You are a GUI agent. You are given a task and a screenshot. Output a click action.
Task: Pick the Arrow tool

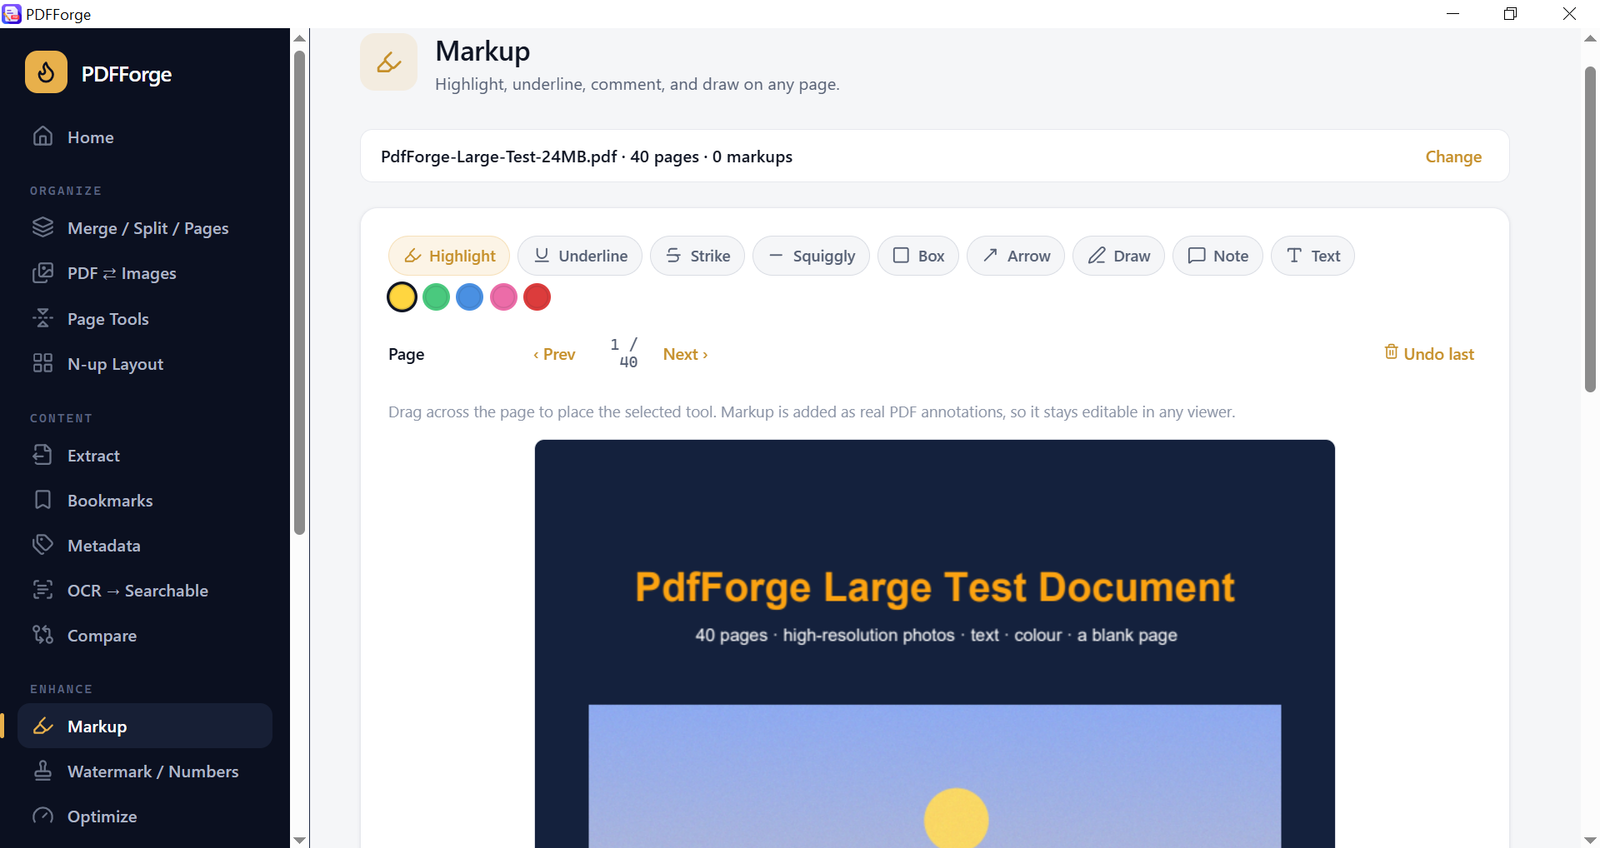(1016, 256)
